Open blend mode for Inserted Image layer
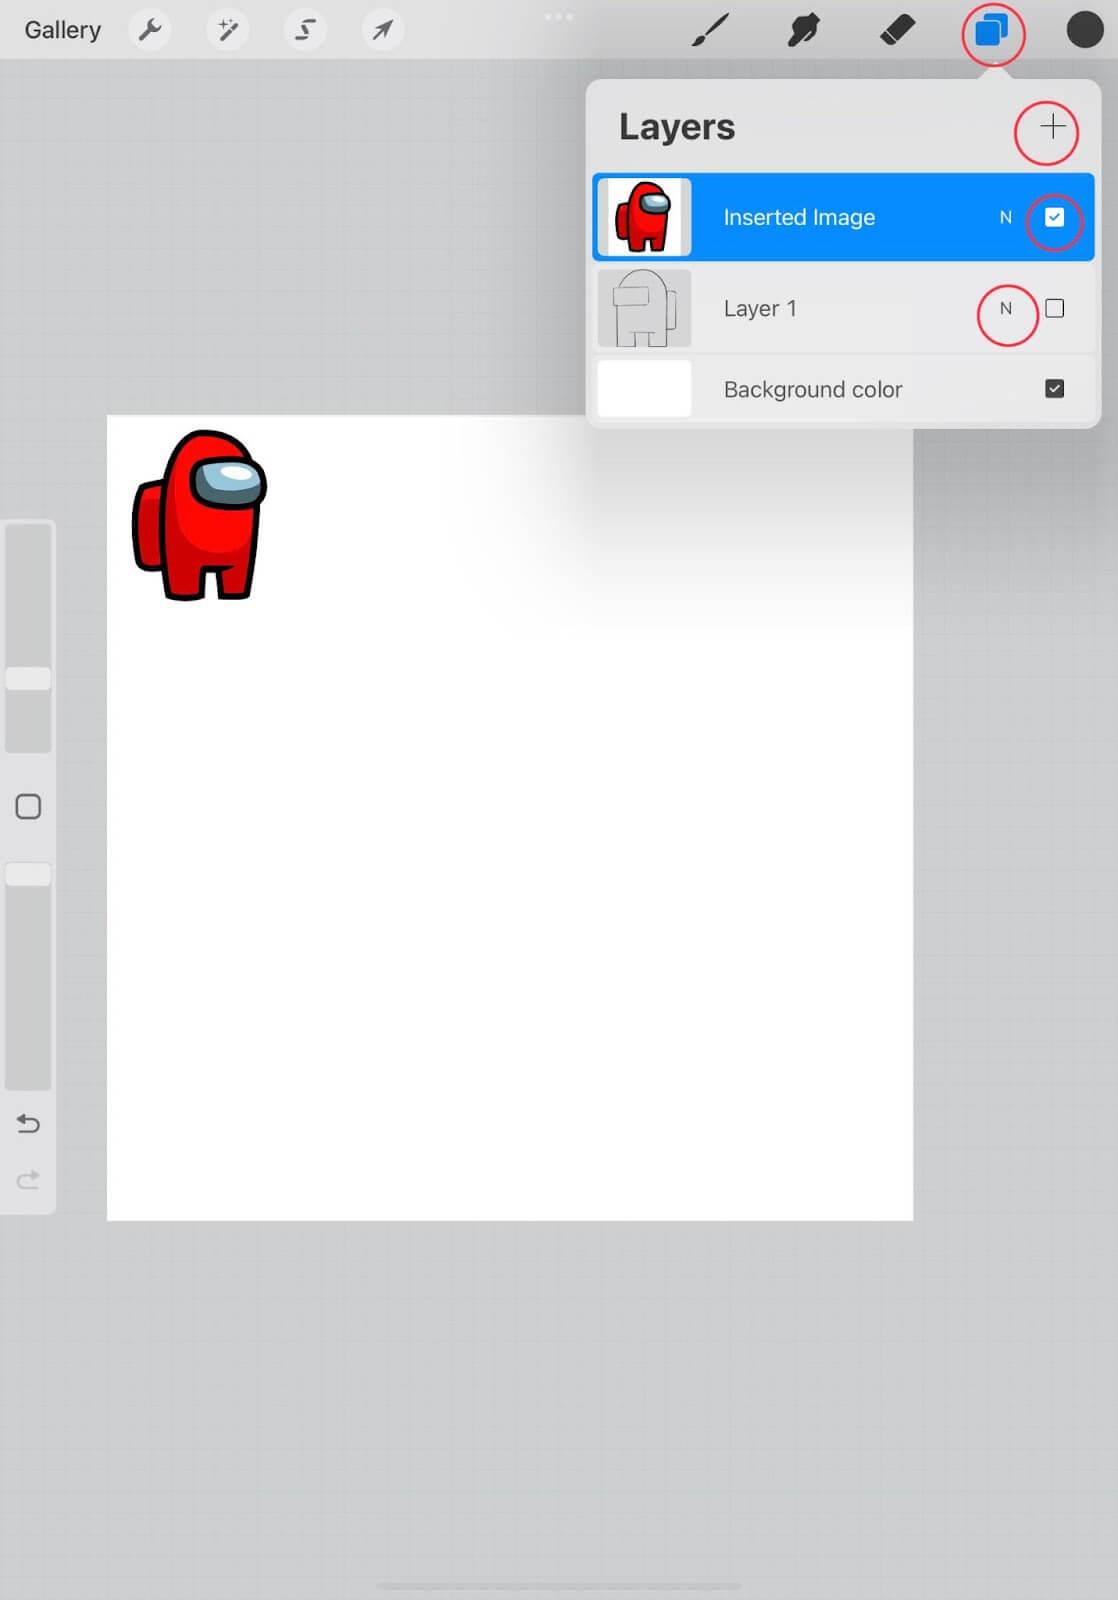The height and width of the screenshot is (1600, 1118). click(x=1005, y=217)
